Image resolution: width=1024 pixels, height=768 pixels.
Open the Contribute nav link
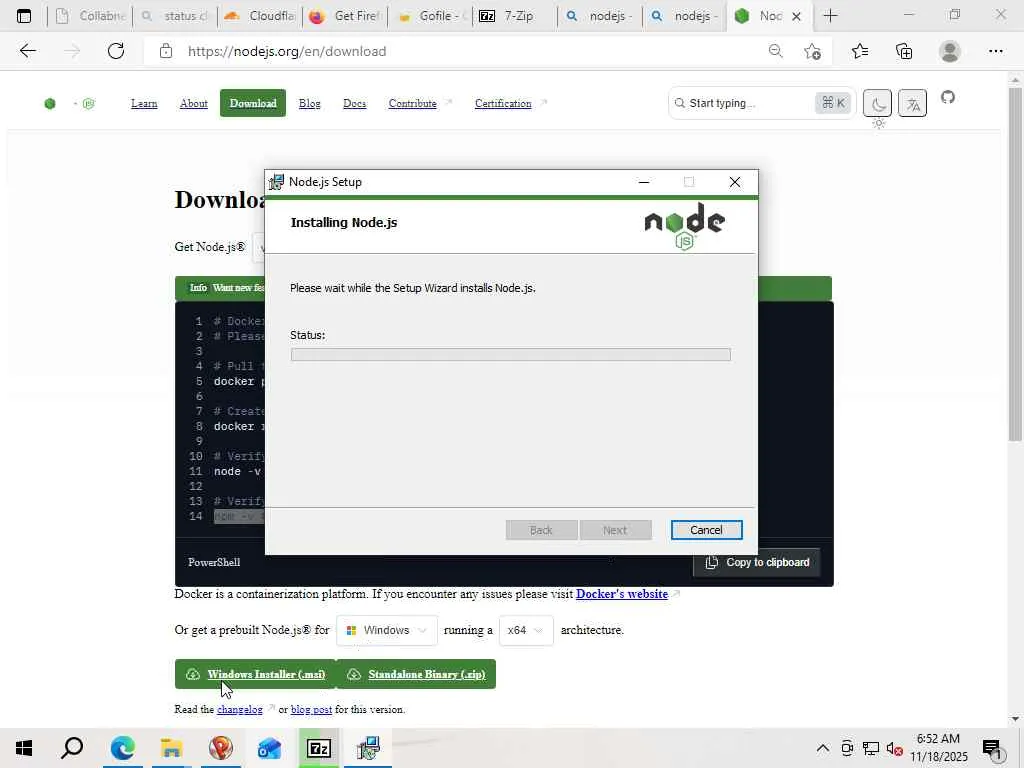point(412,103)
